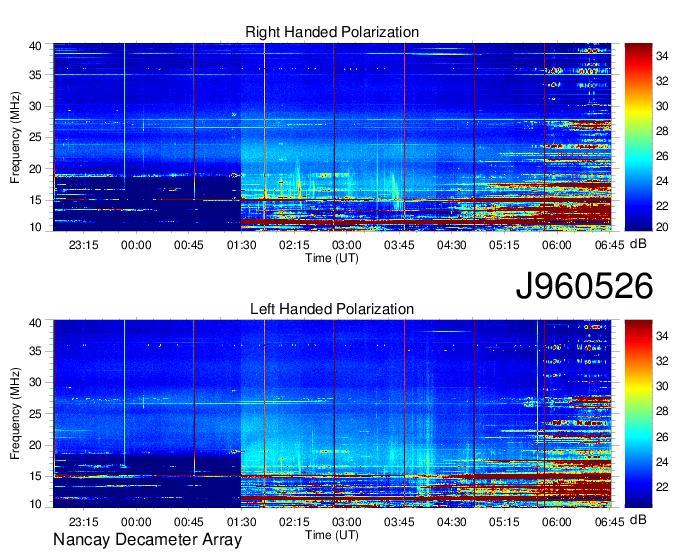Click 03:00 time tick under Right Handed plot
This screenshot has height=552, width=680.
pyautogui.click(x=347, y=245)
